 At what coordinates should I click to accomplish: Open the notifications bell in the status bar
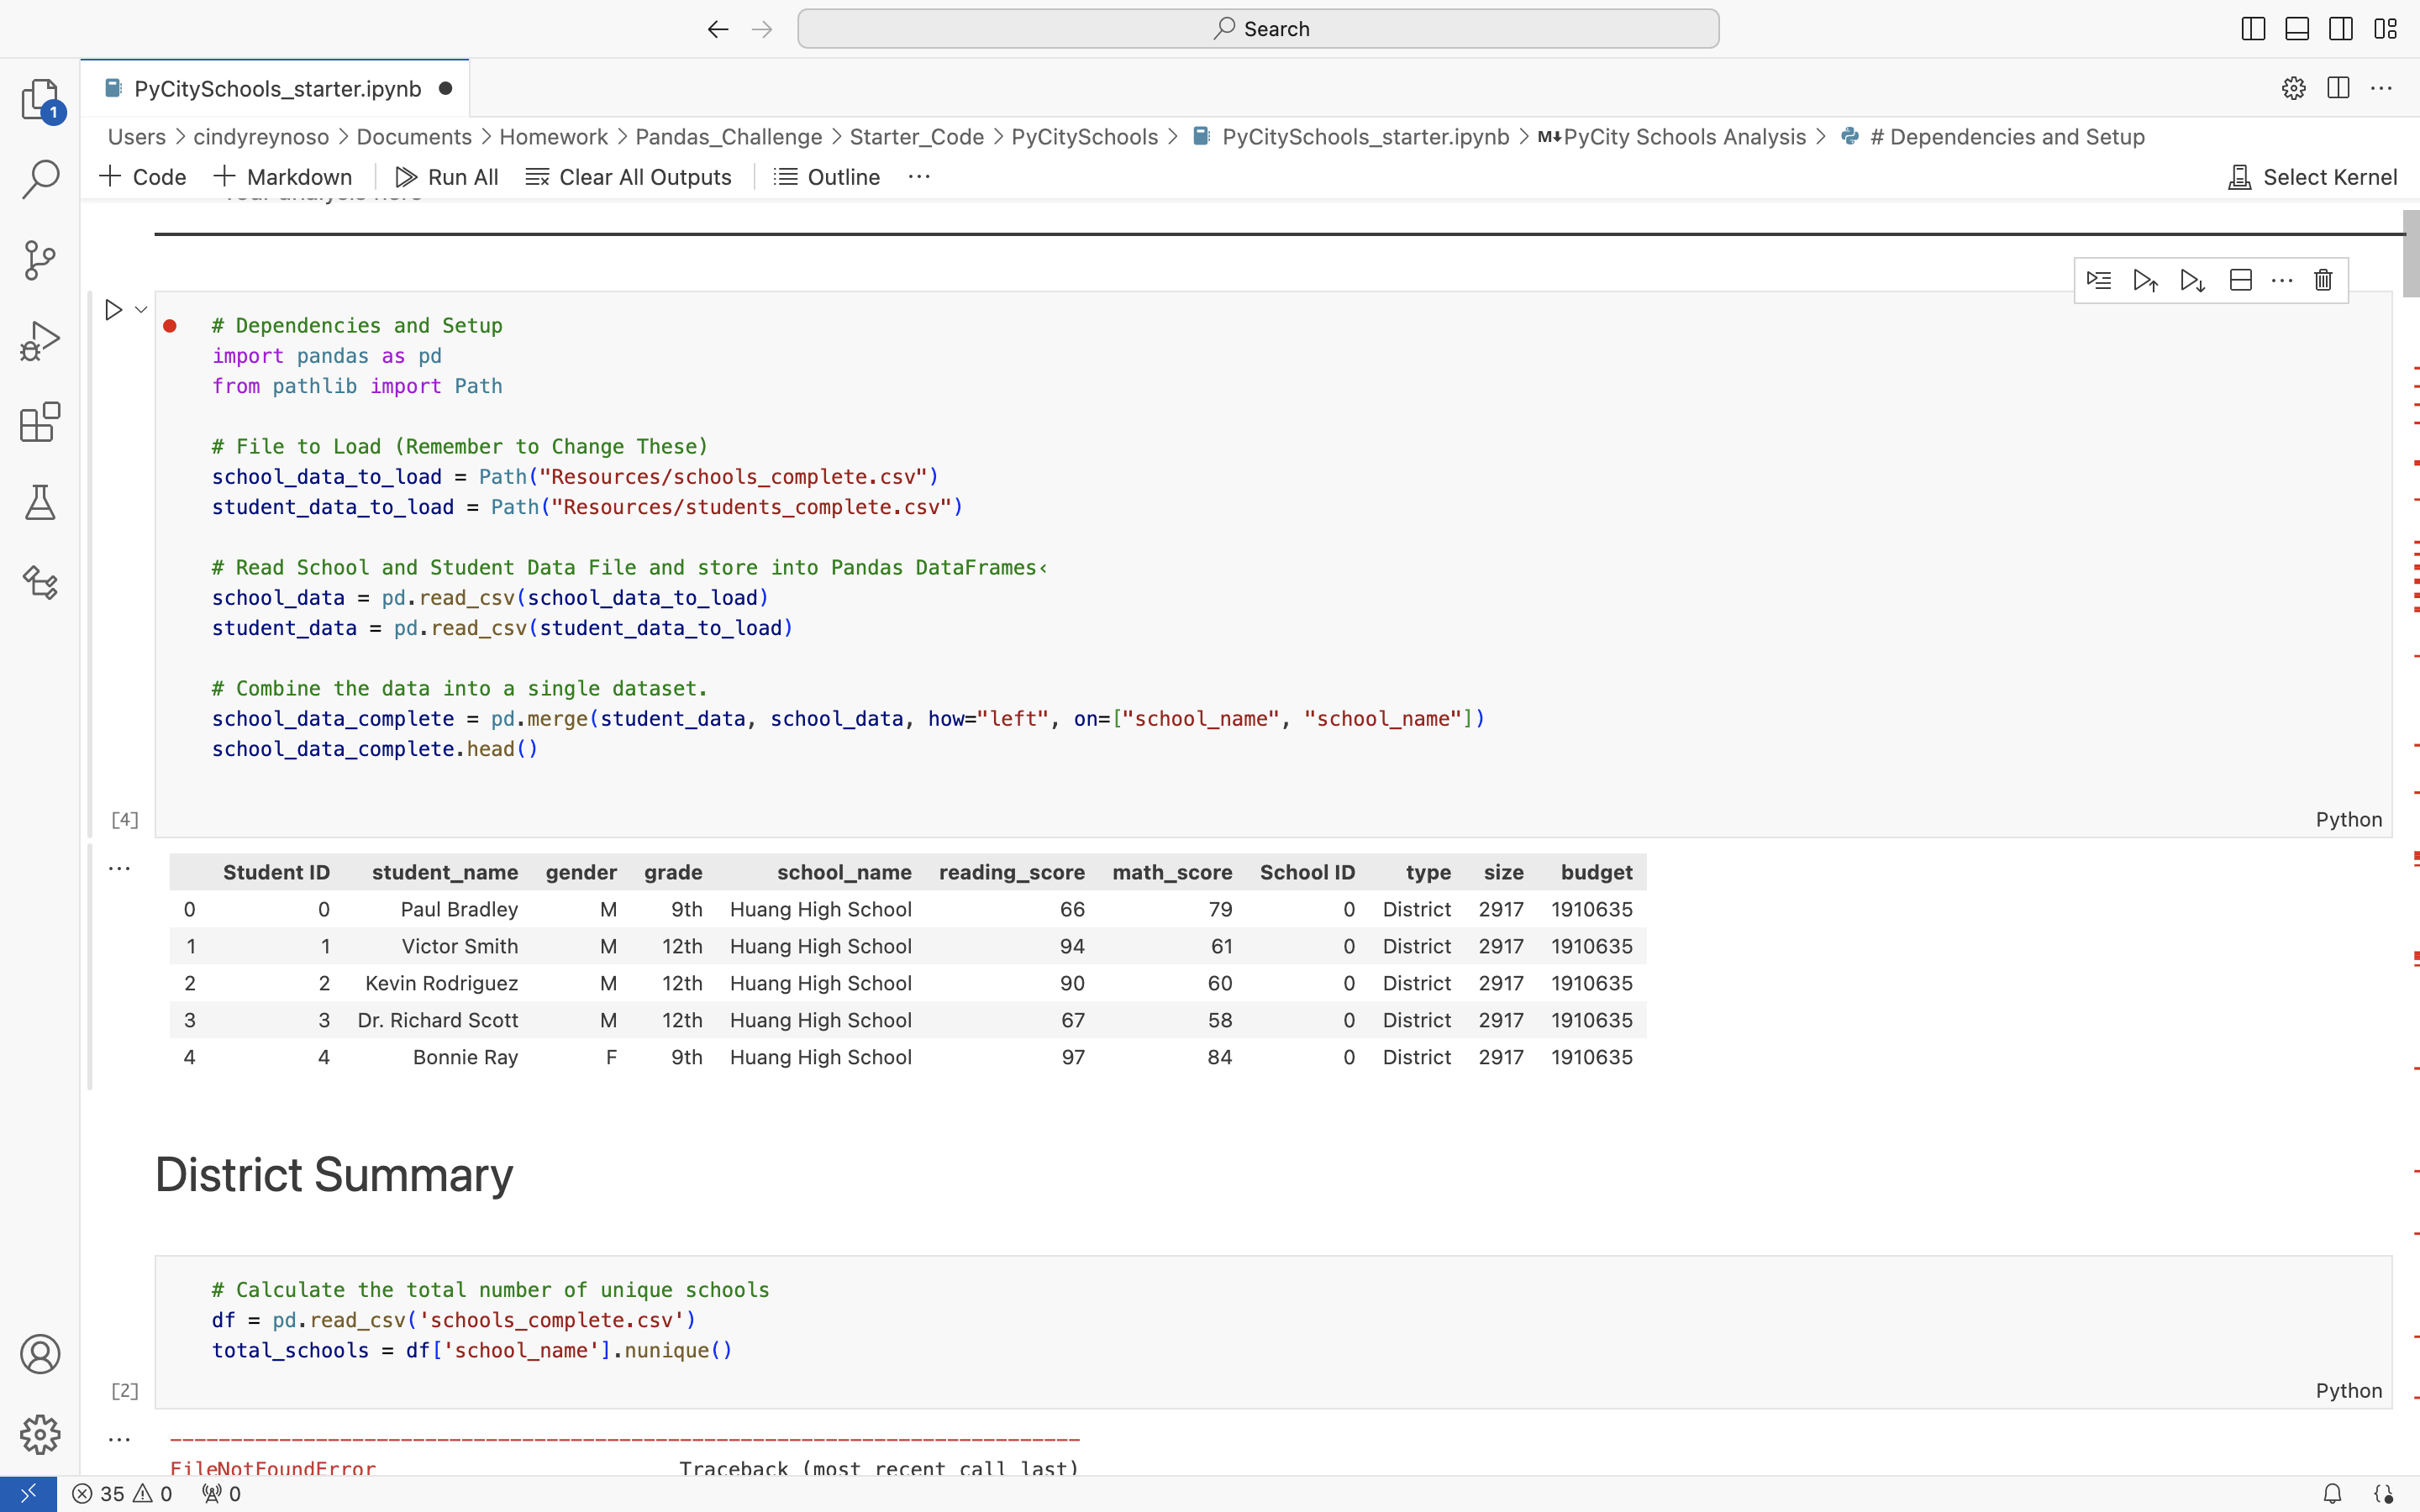[x=2332, y=1493]
